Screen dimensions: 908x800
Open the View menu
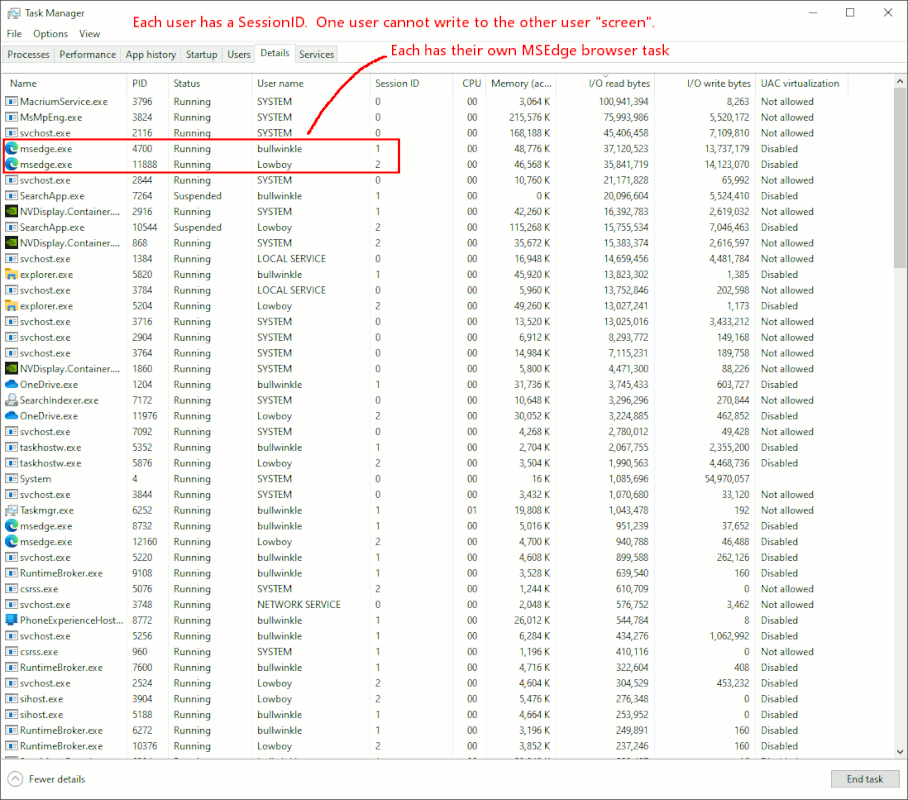pos(89,34)
